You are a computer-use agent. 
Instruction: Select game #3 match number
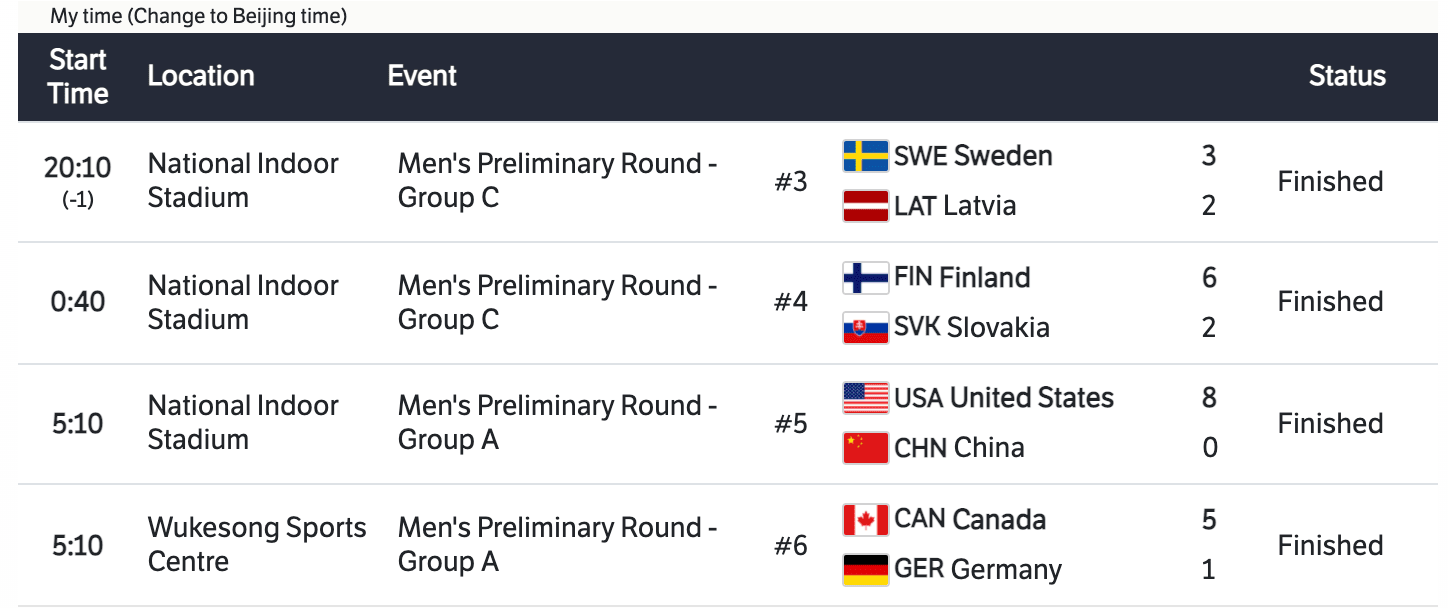click(791, 182)
